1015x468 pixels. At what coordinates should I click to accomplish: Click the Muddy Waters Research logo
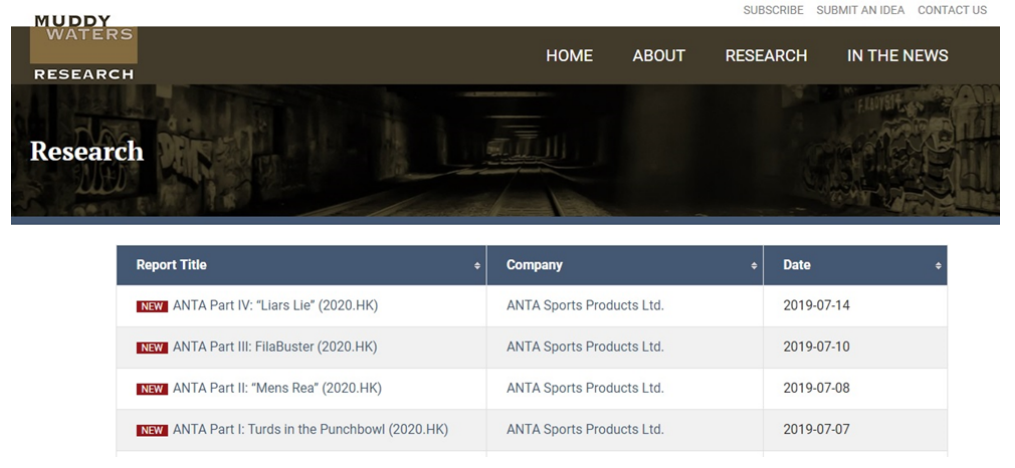84,48
